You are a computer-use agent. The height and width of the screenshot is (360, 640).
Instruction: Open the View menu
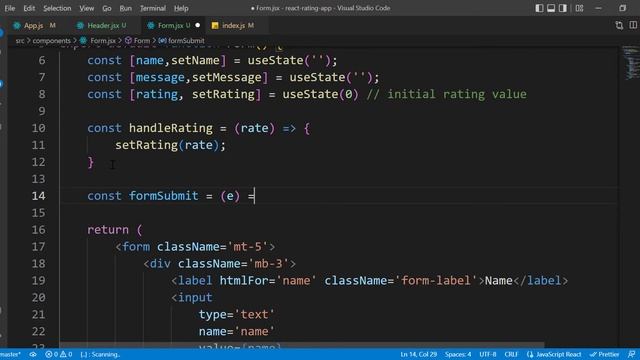(x=87, y=8)
